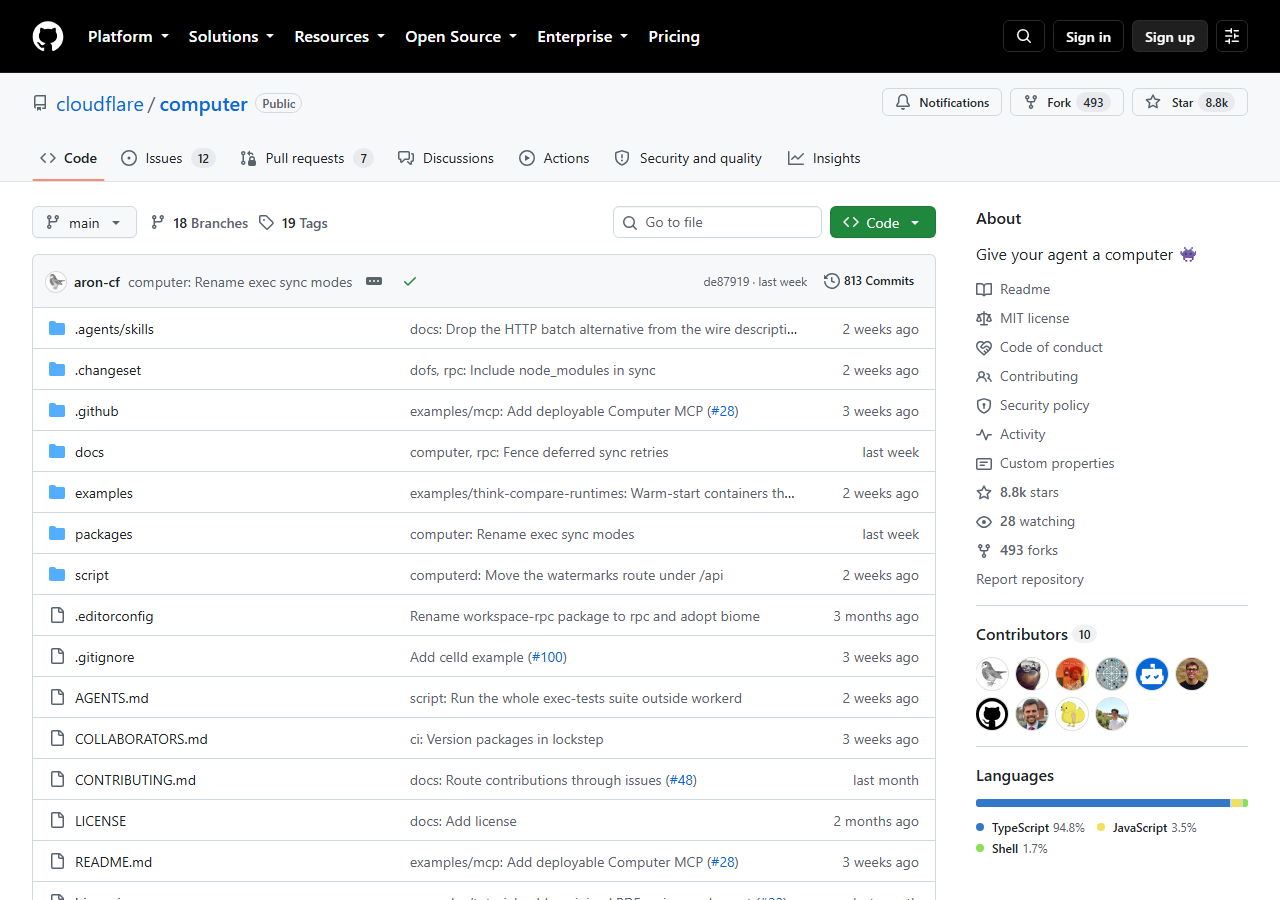Click the packages folder icon
Viewport: 1280px width, 900px height.
click(x=57, y=534)
